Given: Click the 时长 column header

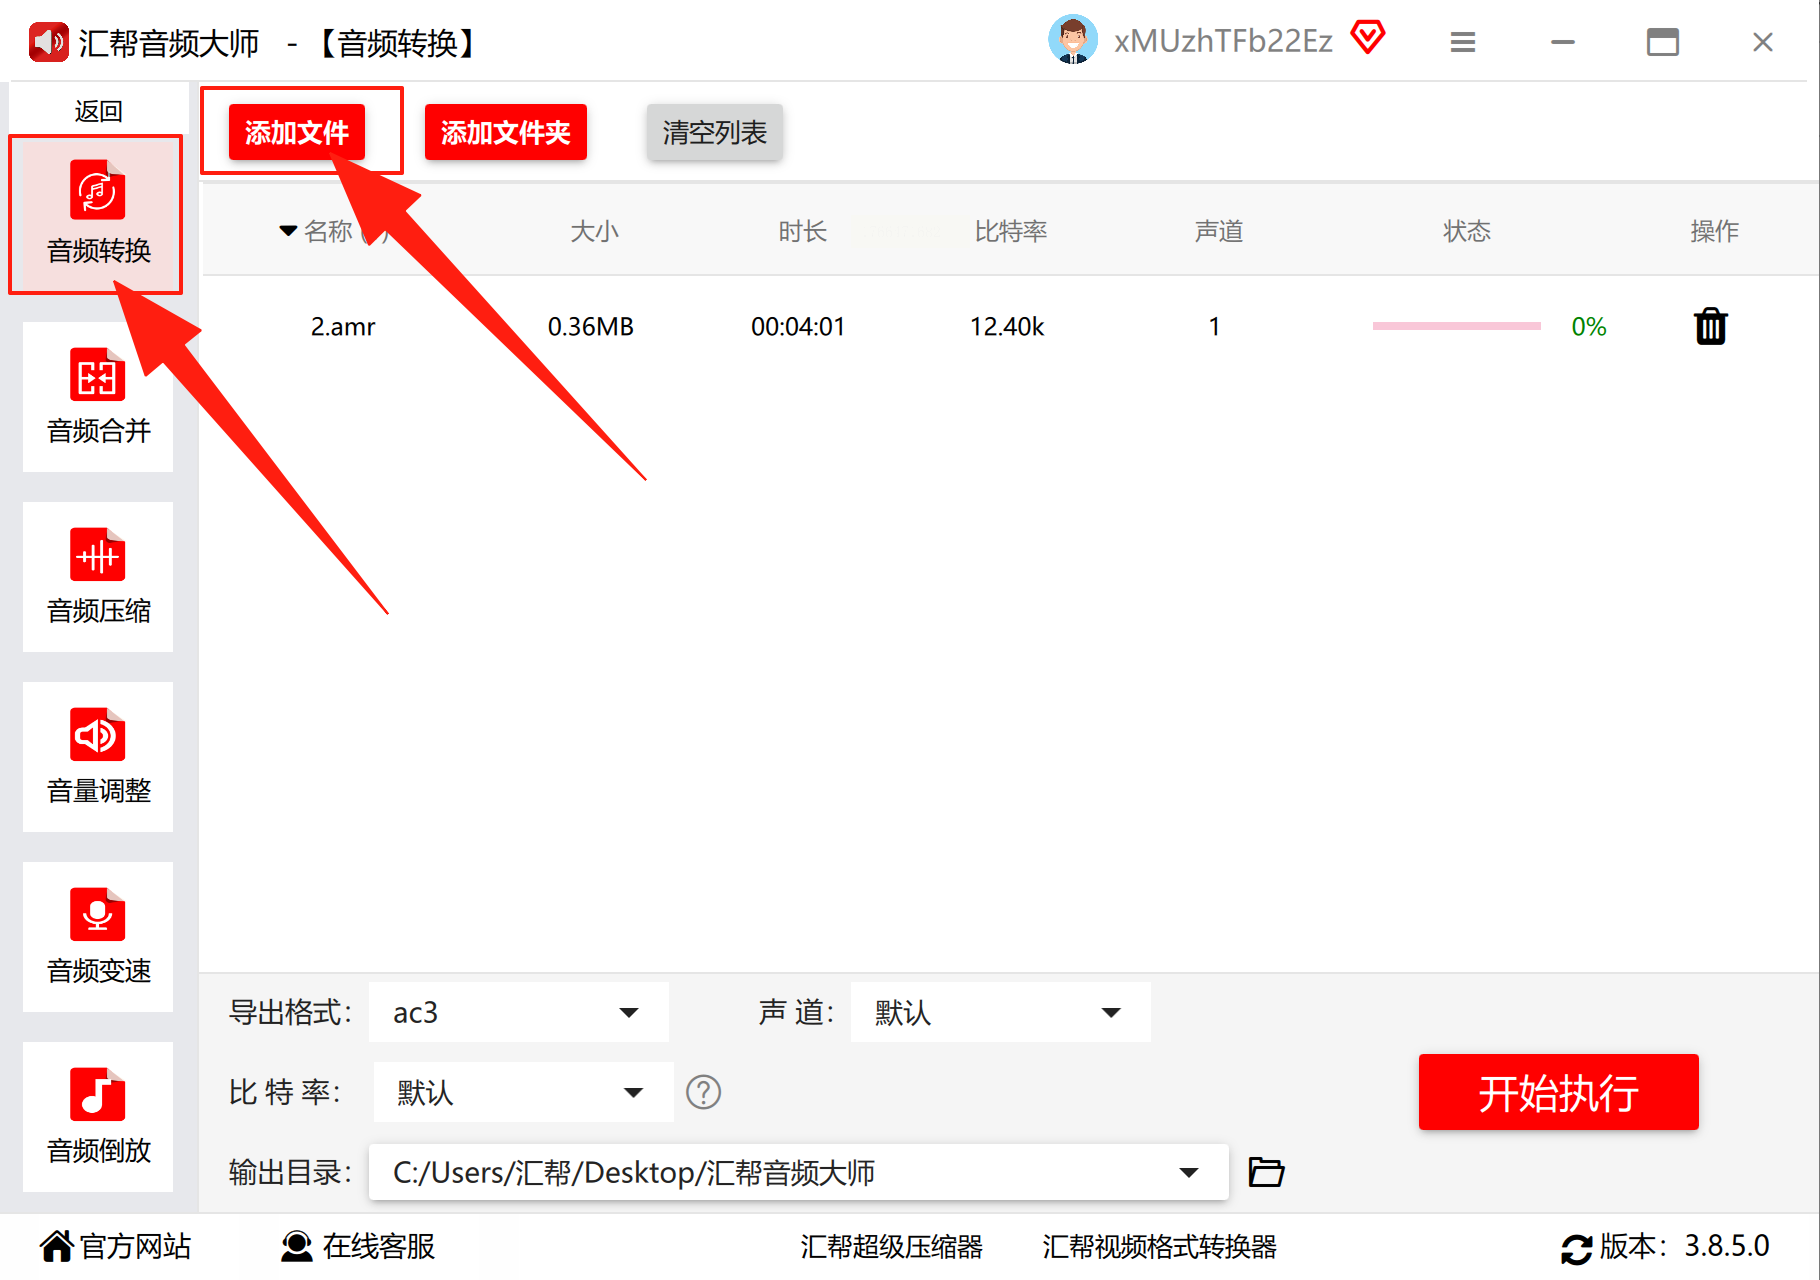Looking at the screenshot, I should [803, 231].
